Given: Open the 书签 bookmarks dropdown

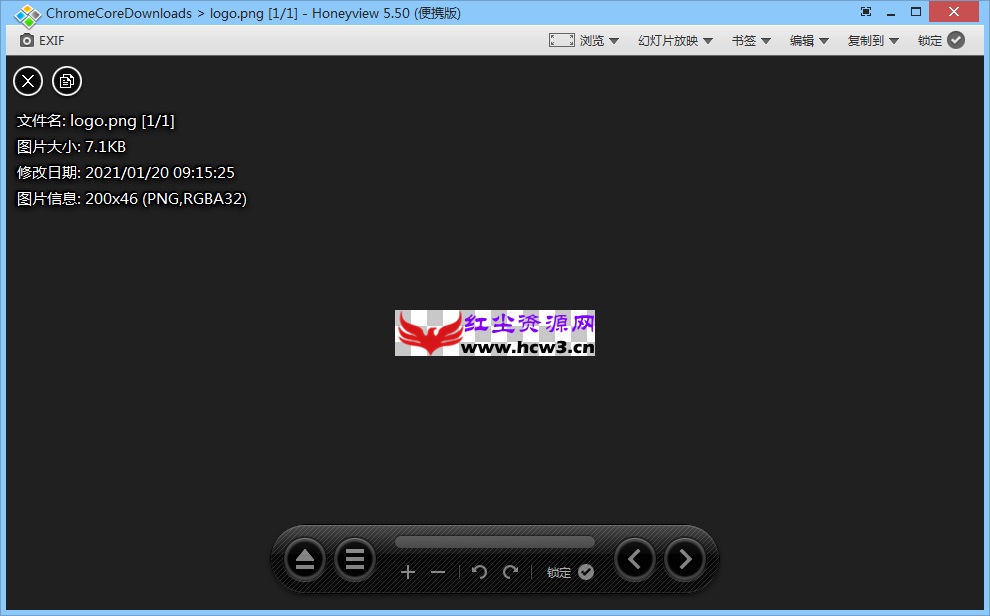Looking at the screenshot, I should point(751,40).
